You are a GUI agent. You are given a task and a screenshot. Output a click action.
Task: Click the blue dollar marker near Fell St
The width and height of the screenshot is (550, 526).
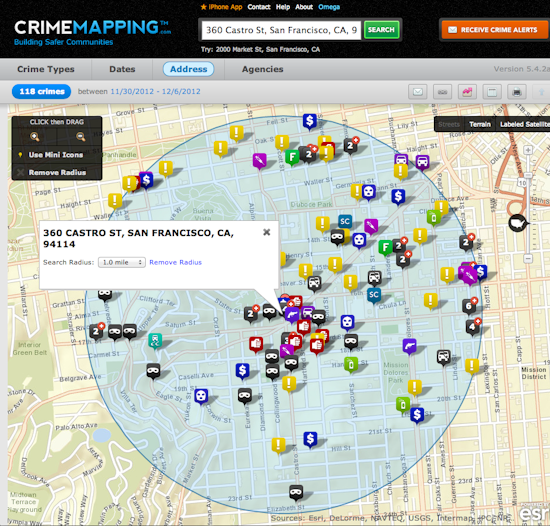[x=310, y=122]
